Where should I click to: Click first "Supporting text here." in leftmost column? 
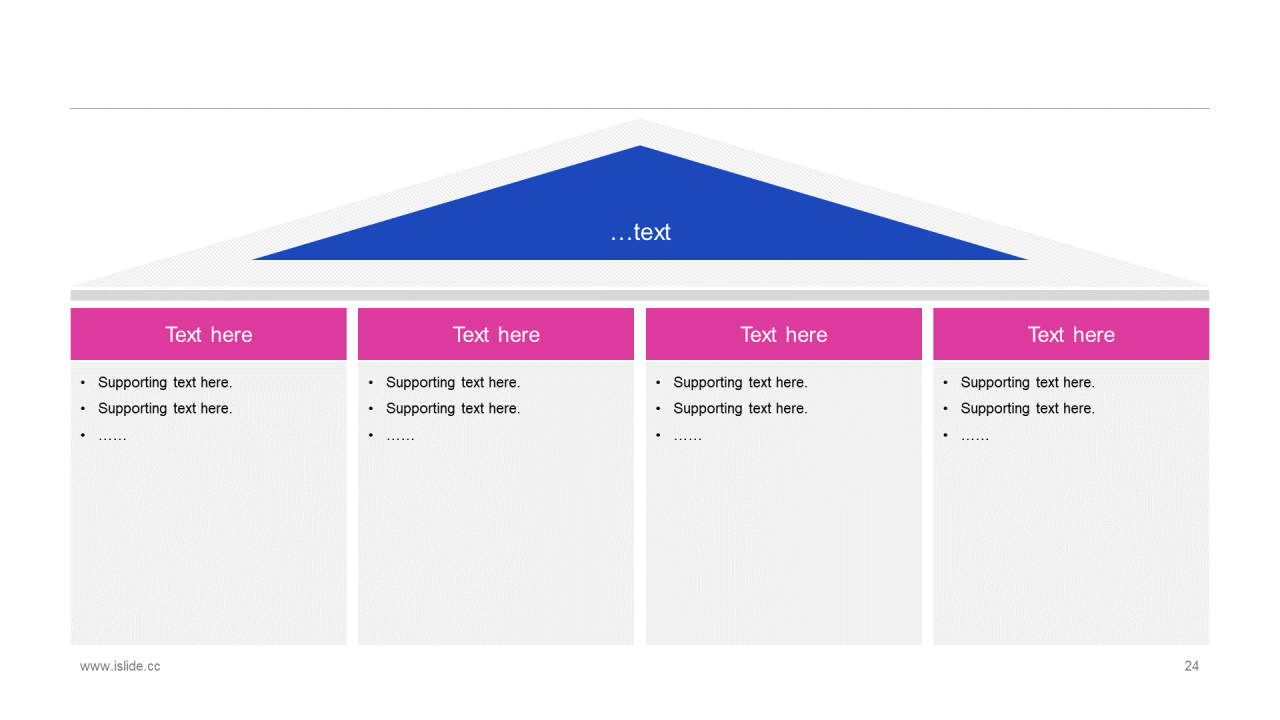point(165,382)
